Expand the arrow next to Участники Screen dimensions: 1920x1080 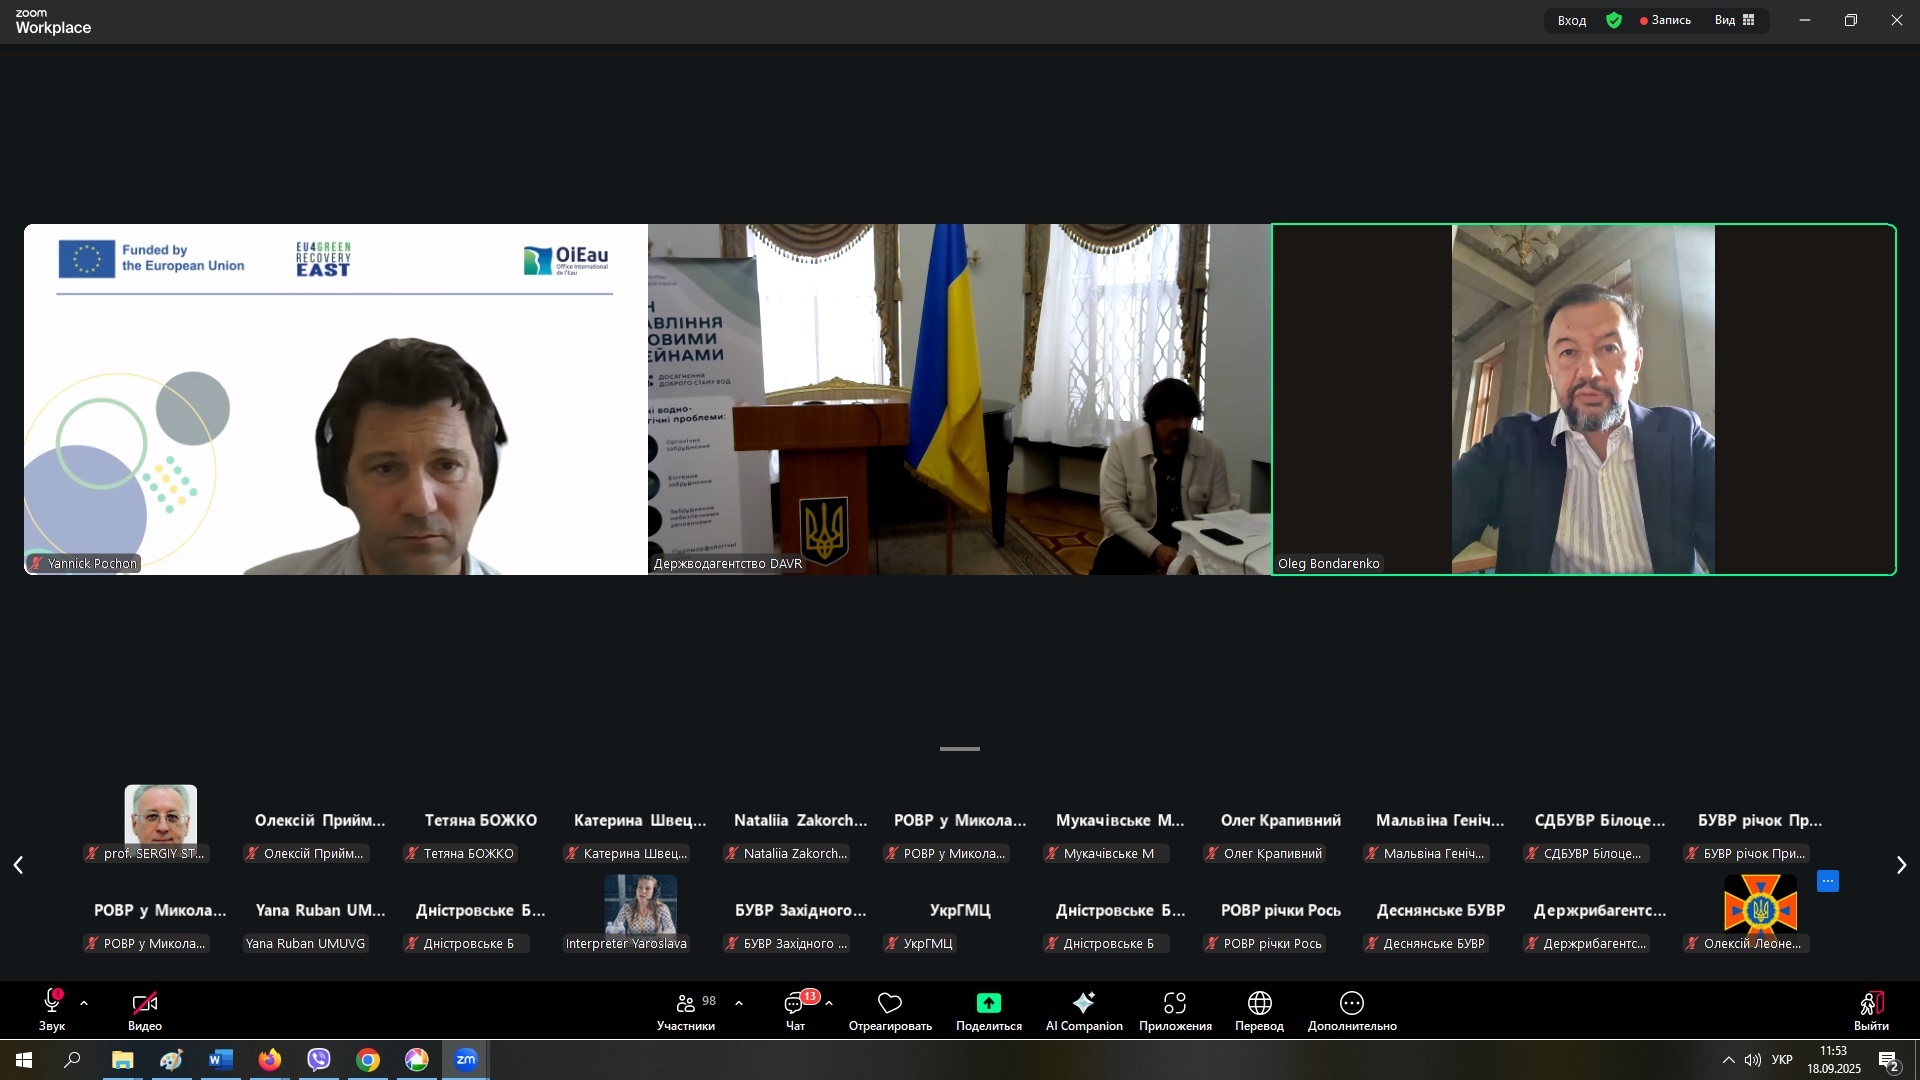[739, 1003]
